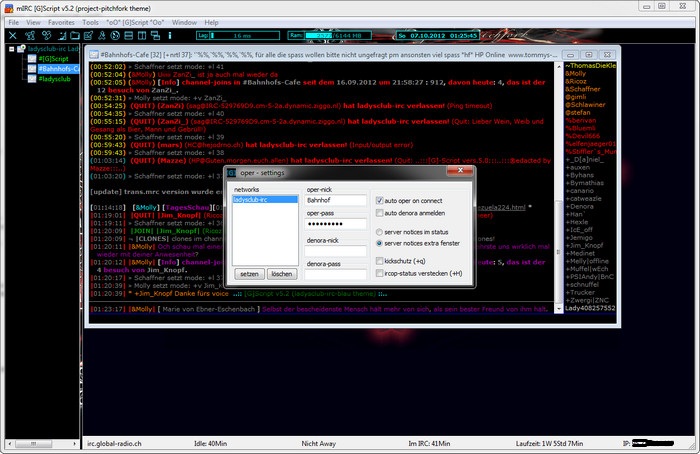Click the server icon next to ladysclub-irc
This screenshot has height=454, width=700.
coord(21,49)
